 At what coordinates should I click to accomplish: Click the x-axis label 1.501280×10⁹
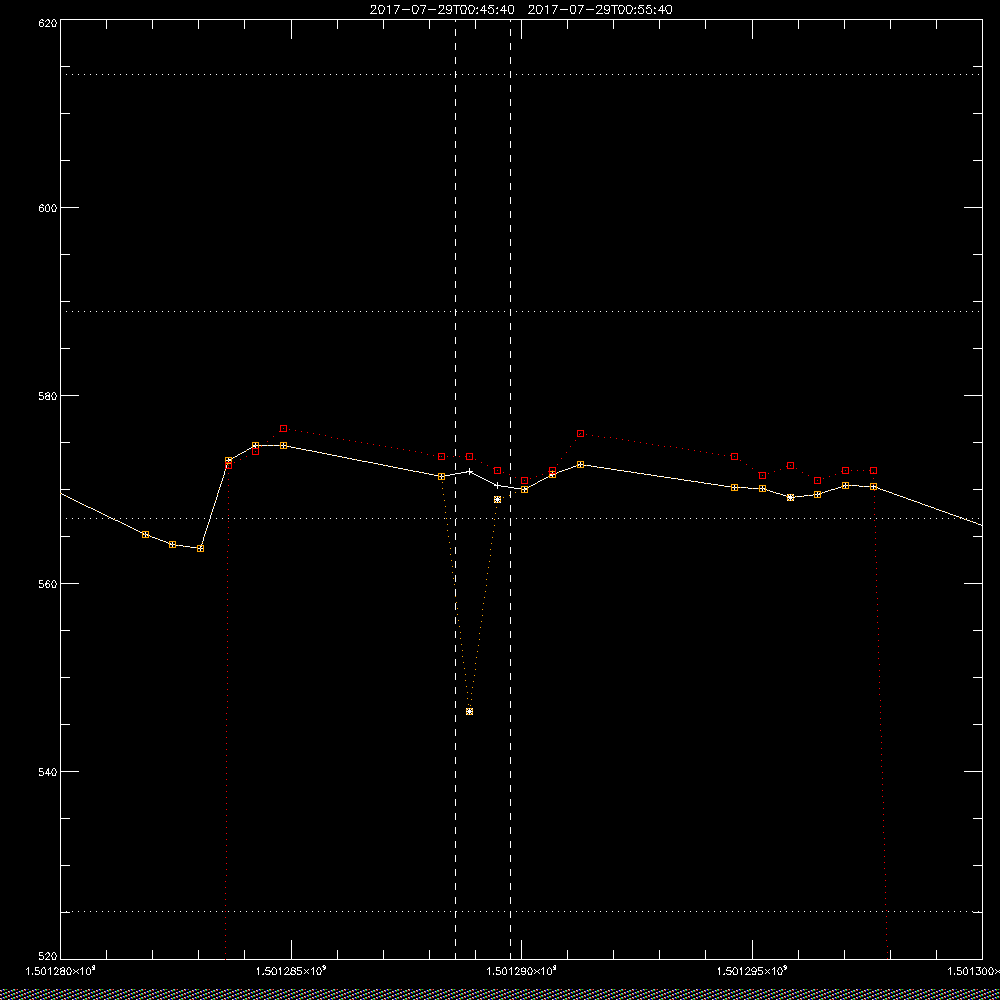tap(61, 971)
